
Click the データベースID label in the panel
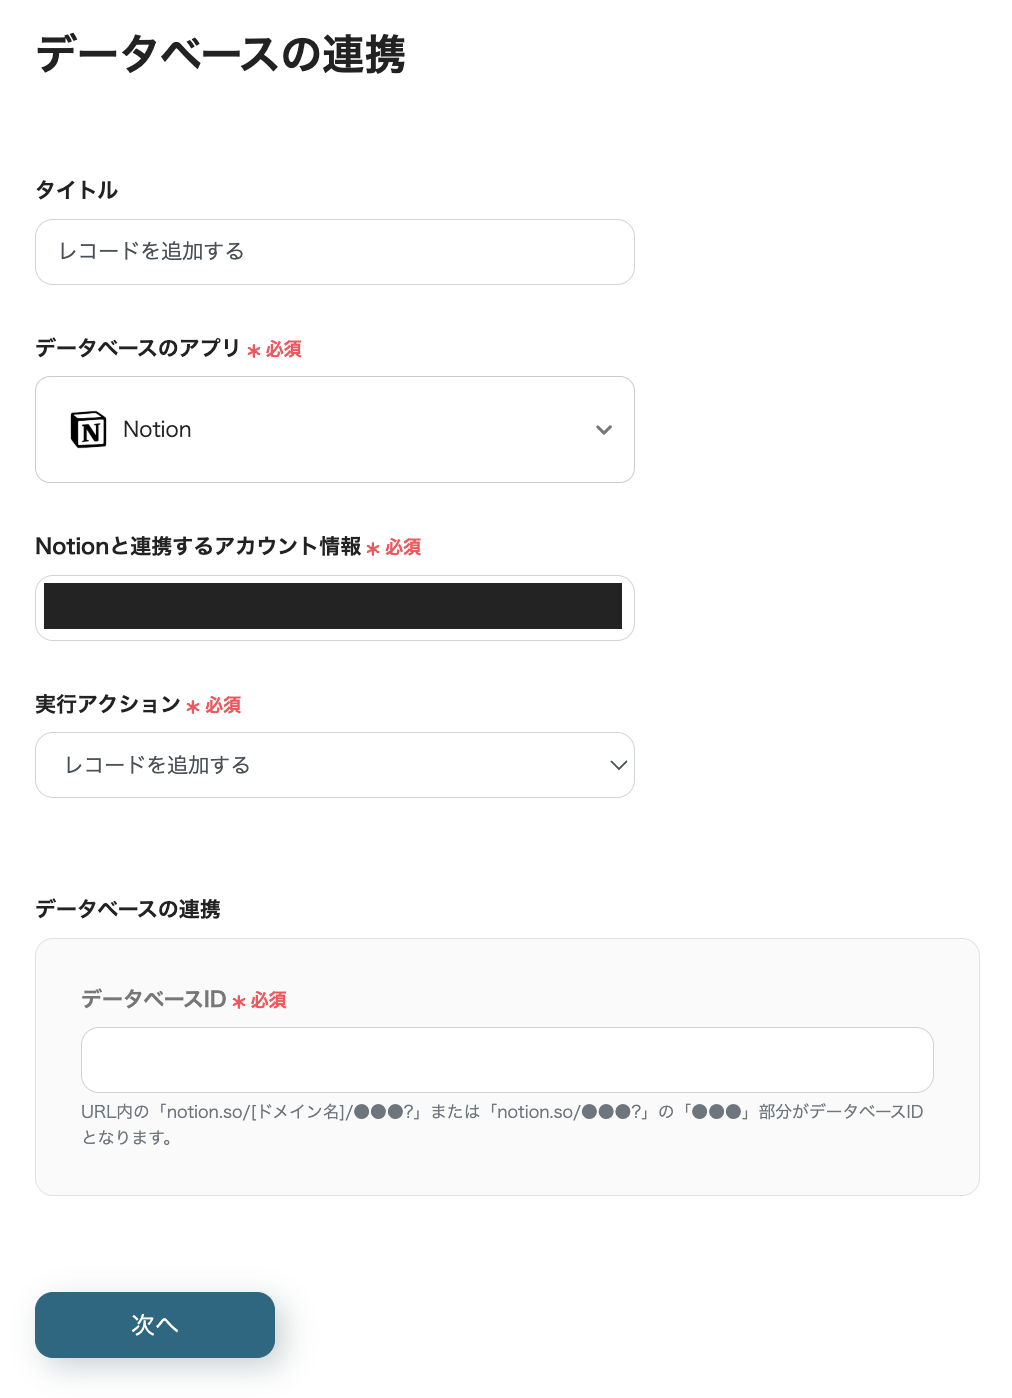tap(154, 999)
